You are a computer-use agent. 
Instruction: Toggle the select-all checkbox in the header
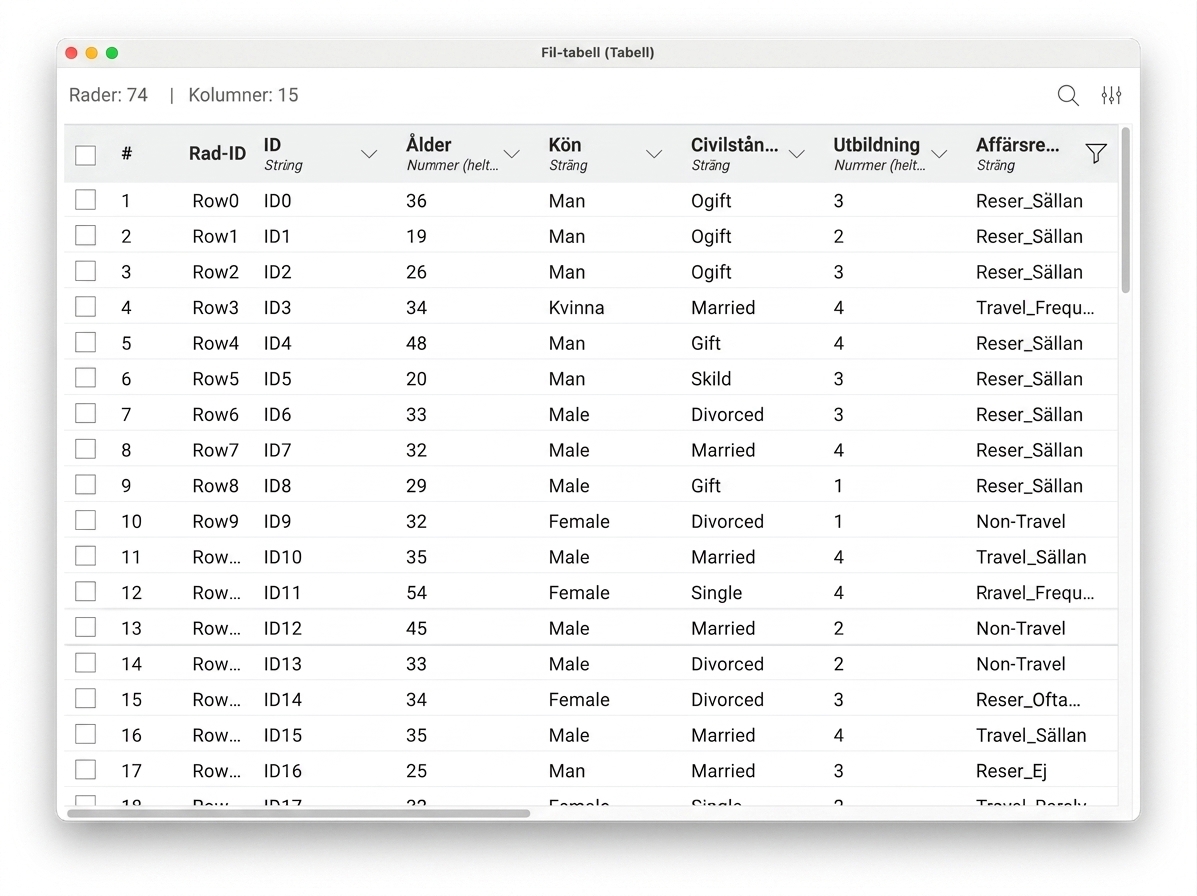[x=86, y=155]
